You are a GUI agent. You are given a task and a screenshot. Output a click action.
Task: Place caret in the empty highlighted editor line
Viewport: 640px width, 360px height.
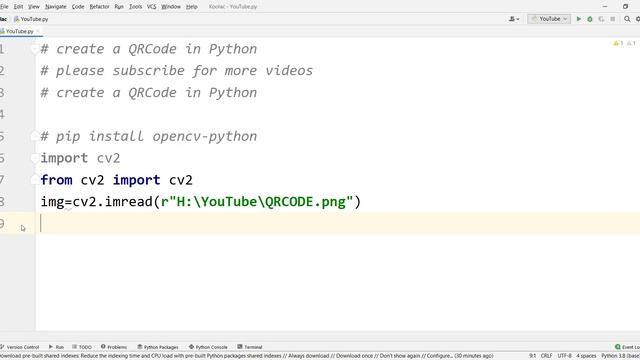coord(338,224)
